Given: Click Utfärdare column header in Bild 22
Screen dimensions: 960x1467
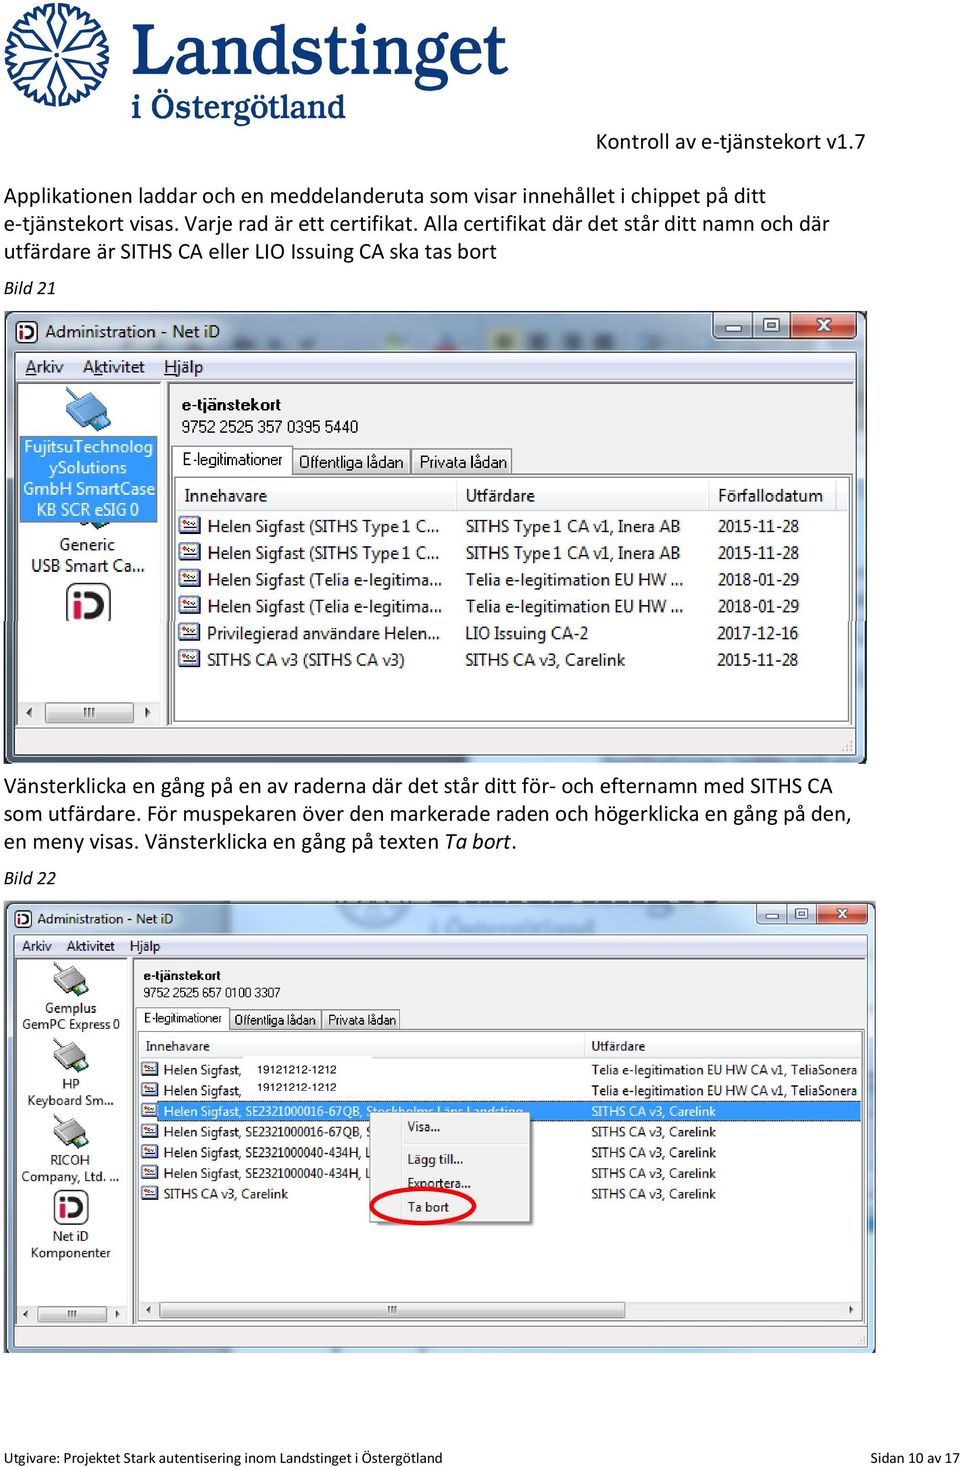Looking at the screenshot, I should [x=723, y=1046].
